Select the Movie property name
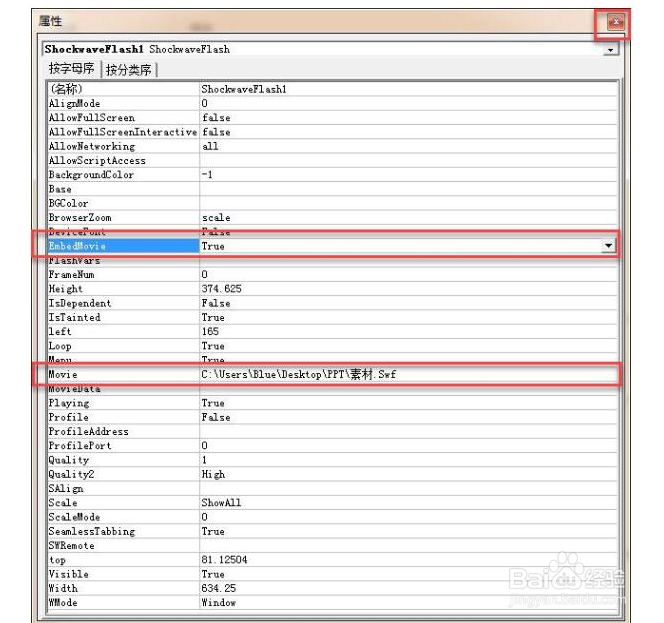The image size is (664, 623). [63, 374]
